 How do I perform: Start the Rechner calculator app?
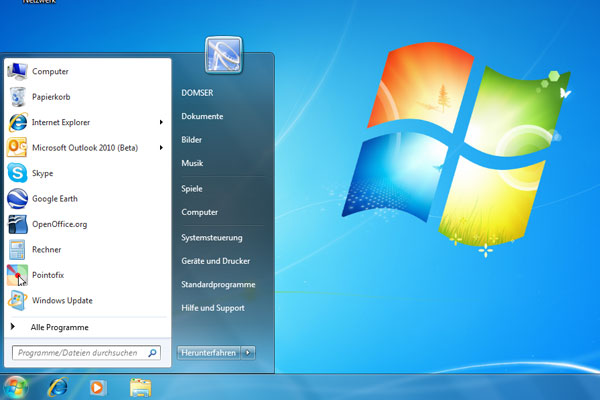coord(47,250)
